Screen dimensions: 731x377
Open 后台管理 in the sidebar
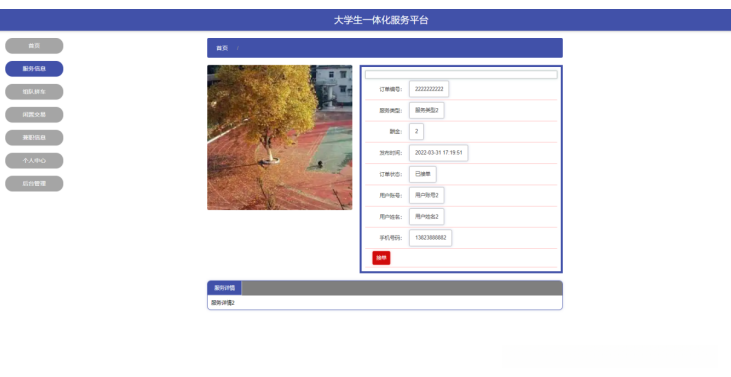click(x=34, y=184)
